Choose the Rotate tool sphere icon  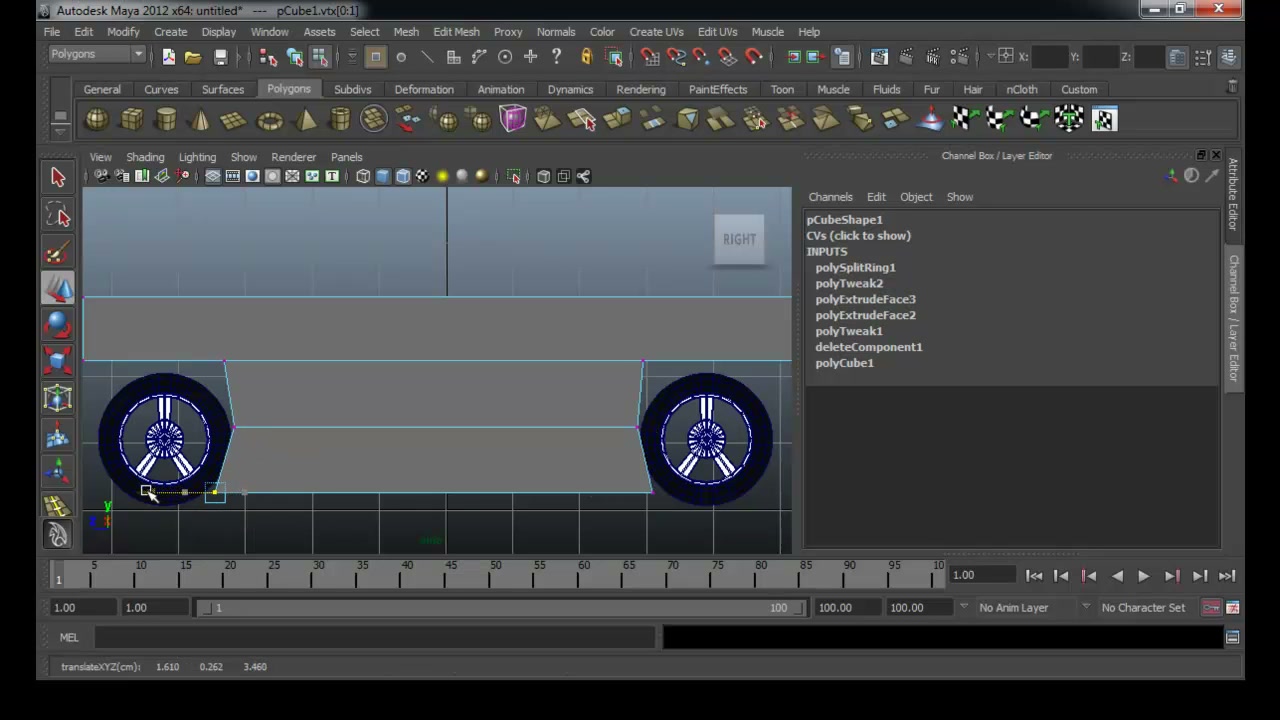(x=58, y=326)
